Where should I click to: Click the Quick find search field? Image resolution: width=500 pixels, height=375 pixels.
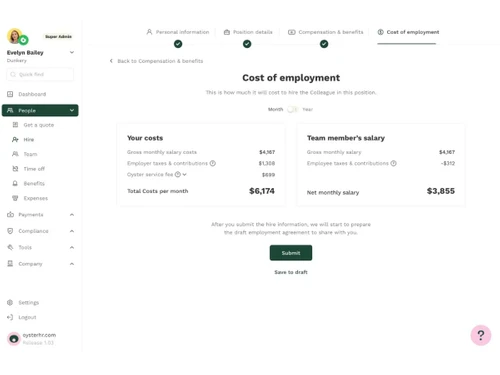click(40, 74)
